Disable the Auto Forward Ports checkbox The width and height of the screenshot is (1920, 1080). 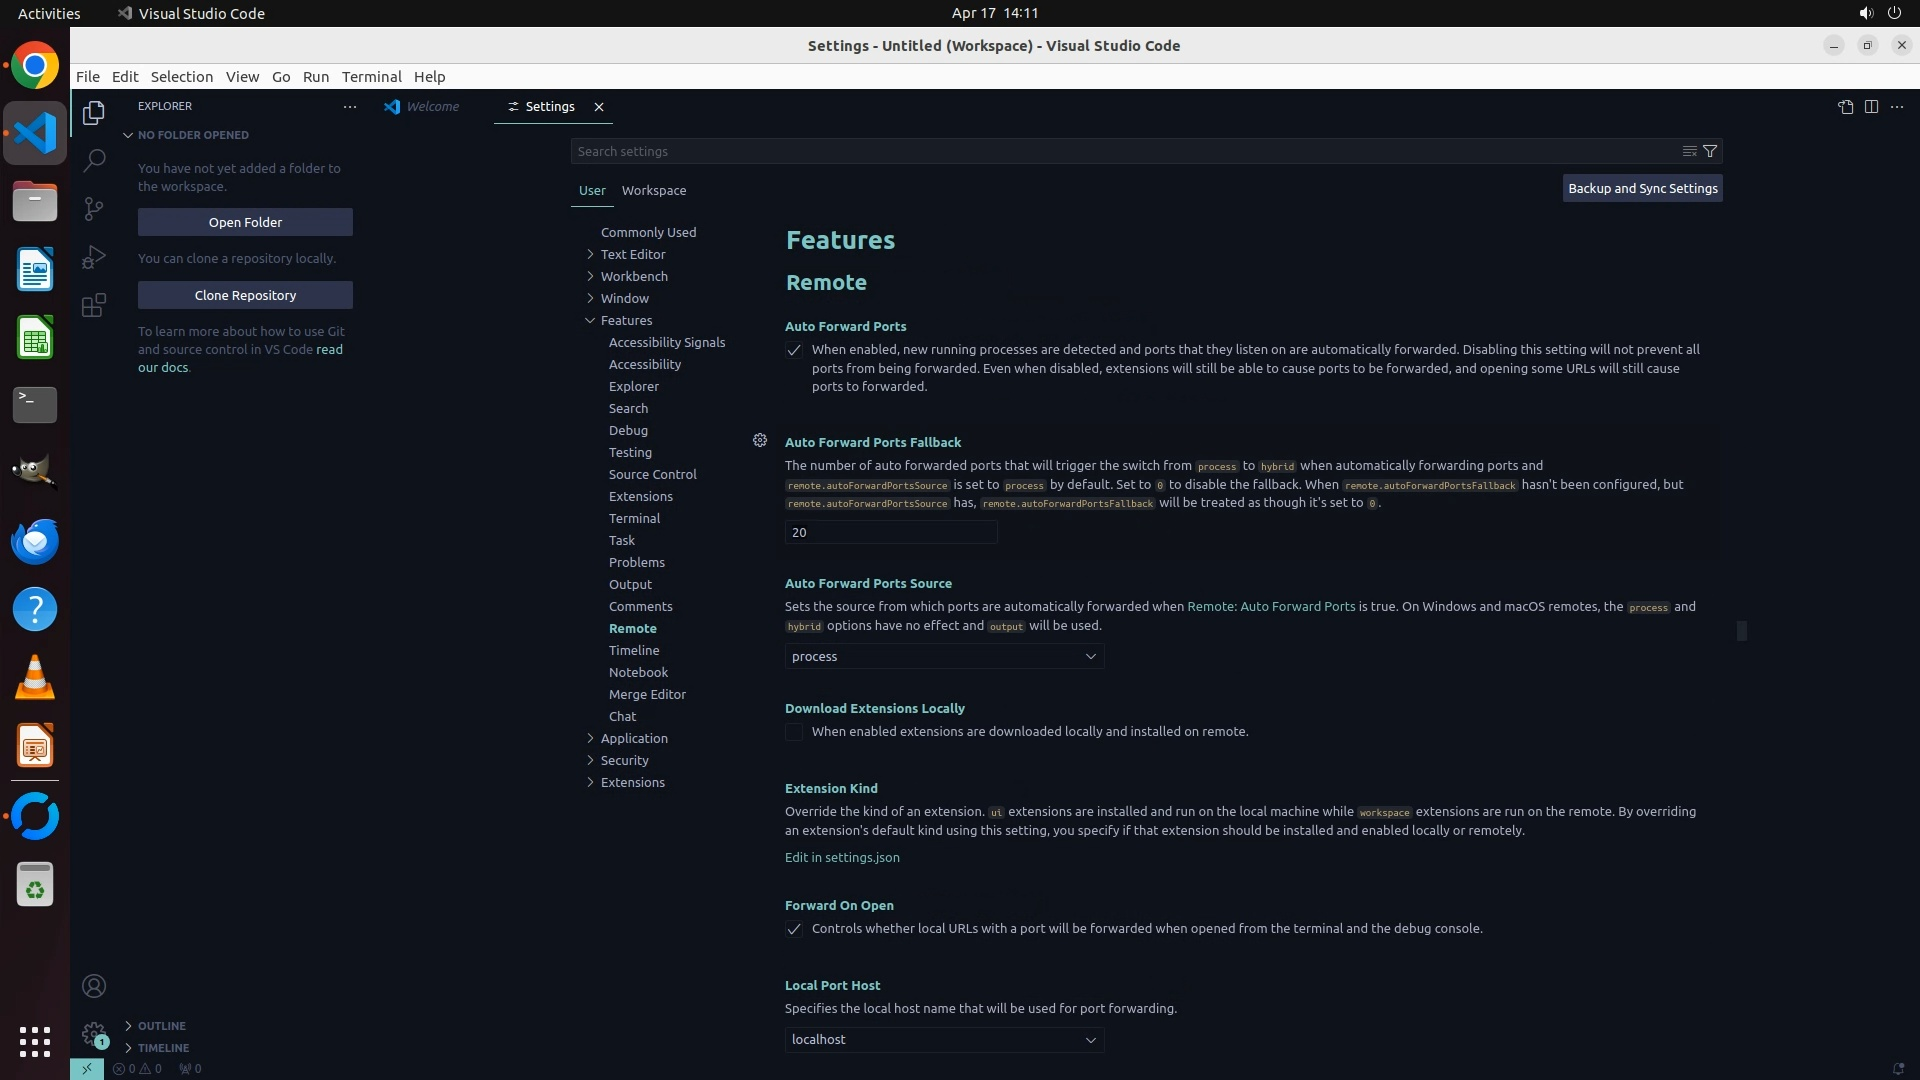pyautogui.click(x=794, y=350)
